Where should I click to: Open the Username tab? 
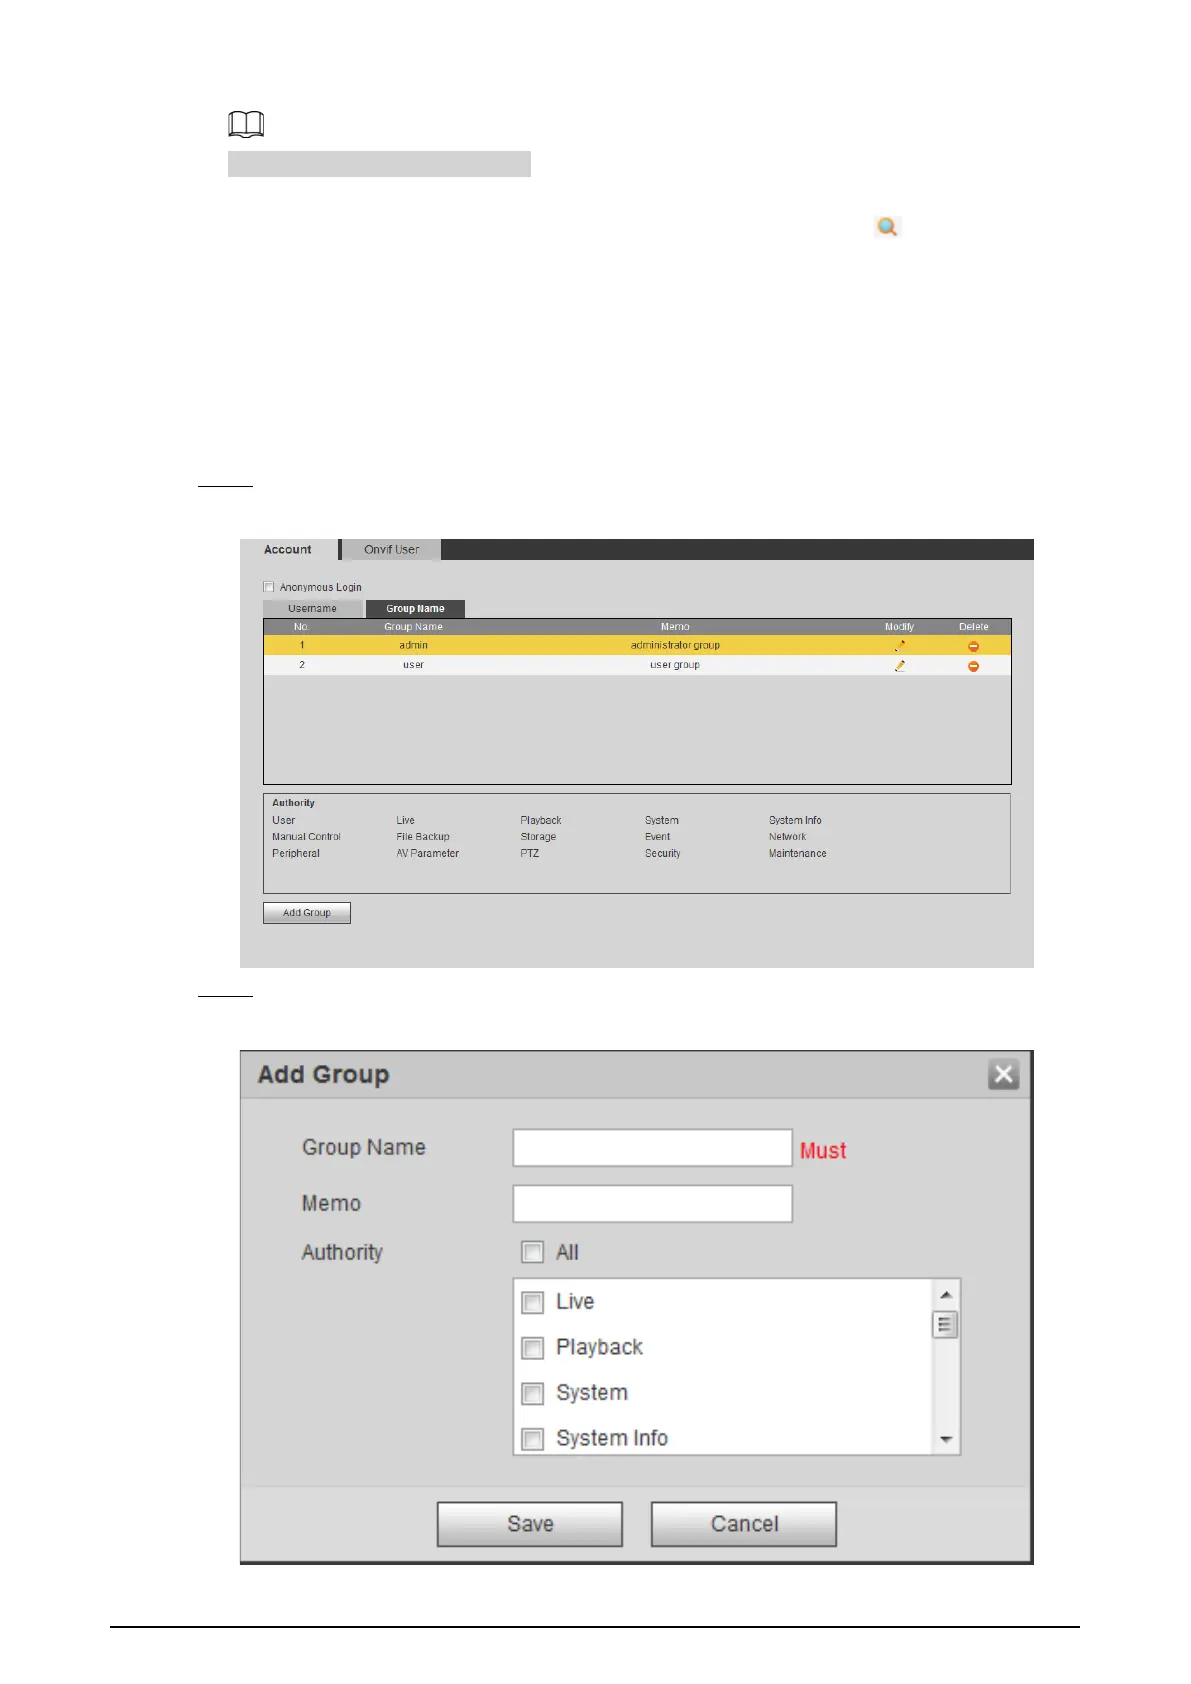click(x=312, y=608)
